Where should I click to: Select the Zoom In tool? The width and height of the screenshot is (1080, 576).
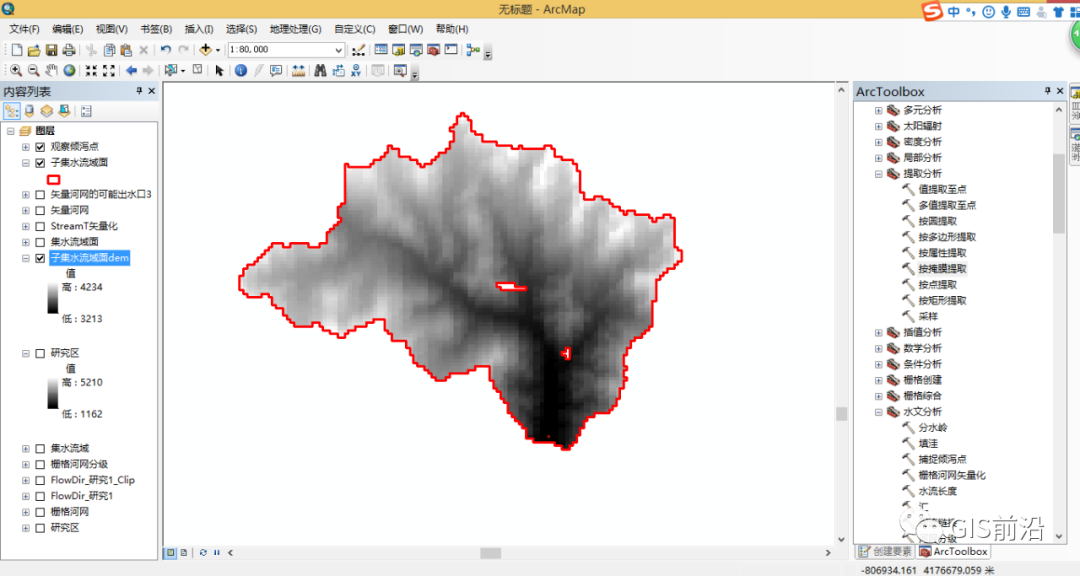[15, 70]
